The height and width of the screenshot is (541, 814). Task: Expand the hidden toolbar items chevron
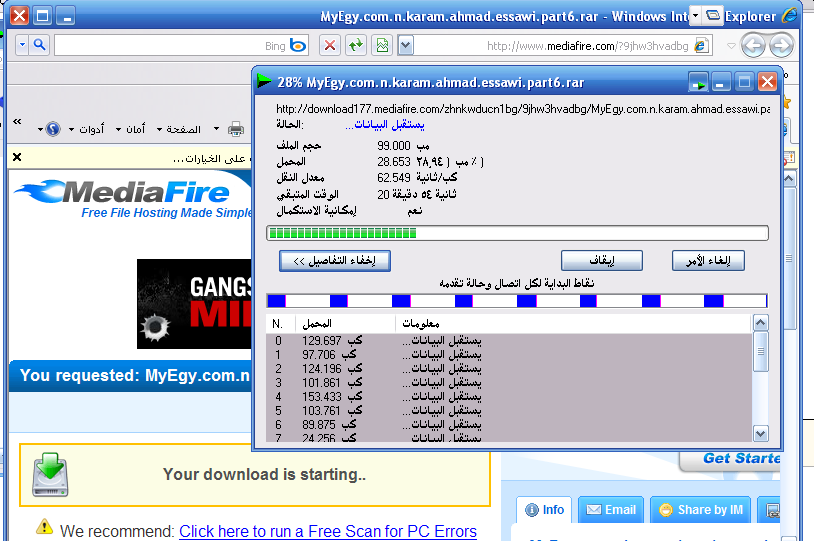point(17,122)
